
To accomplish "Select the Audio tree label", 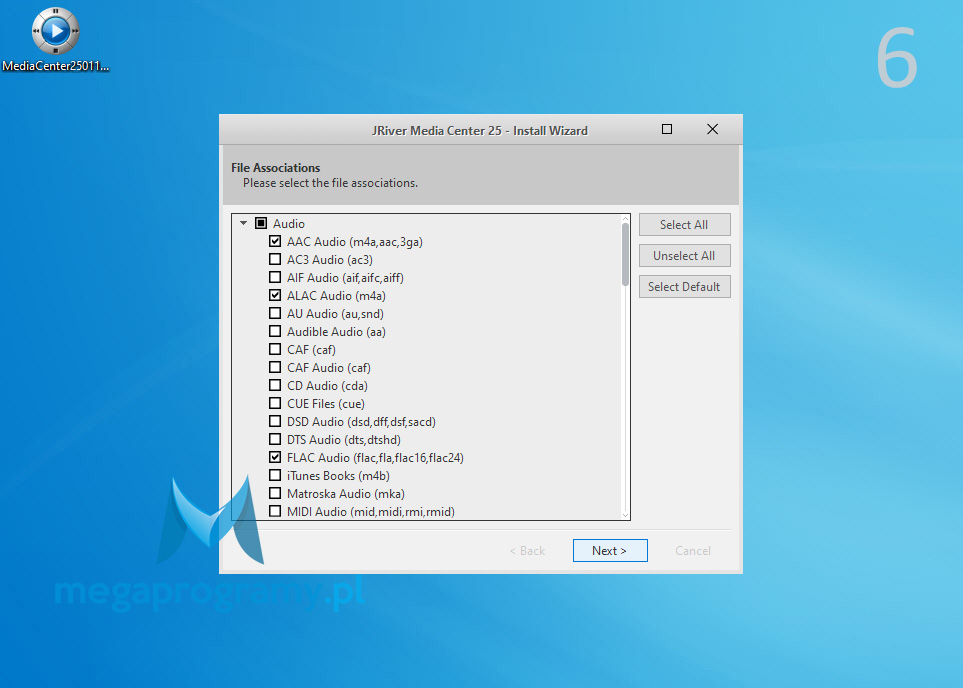I will [289, 224].
